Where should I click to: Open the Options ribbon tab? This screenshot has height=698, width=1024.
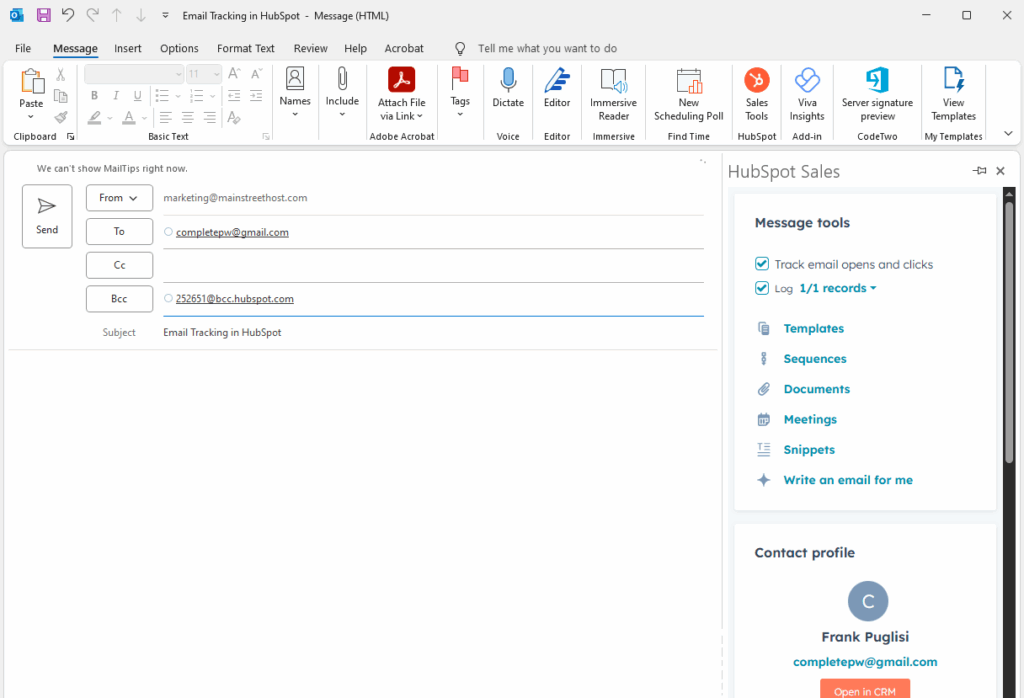point(179,48)
